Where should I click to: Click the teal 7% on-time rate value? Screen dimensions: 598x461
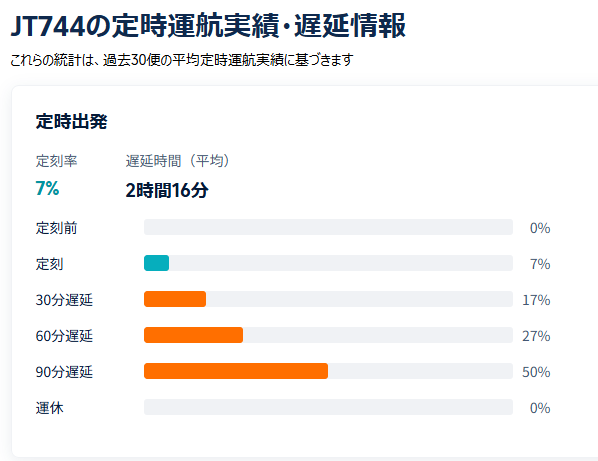(47, 188)
